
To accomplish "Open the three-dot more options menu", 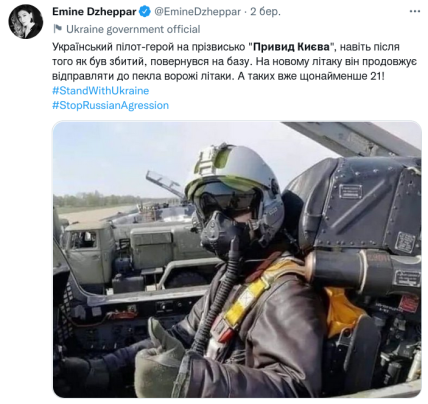I will (415, 11).
